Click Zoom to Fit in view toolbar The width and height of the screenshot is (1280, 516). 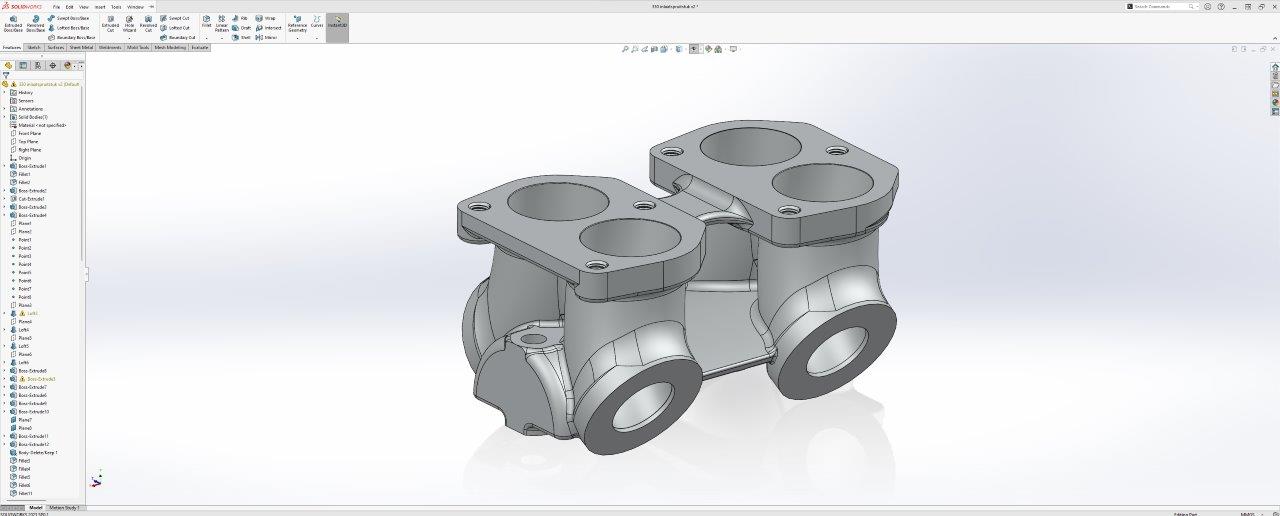(626, 48)
